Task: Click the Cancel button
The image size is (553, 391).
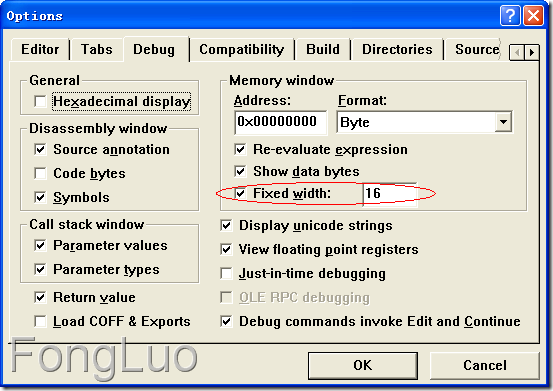Action: tap(485, 365)
